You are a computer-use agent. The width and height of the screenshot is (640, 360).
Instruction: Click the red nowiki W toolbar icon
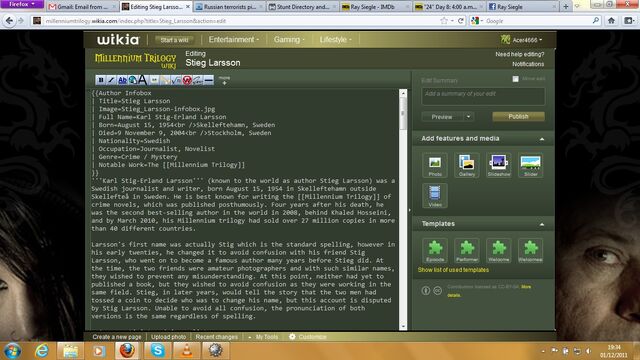(187, 80)
